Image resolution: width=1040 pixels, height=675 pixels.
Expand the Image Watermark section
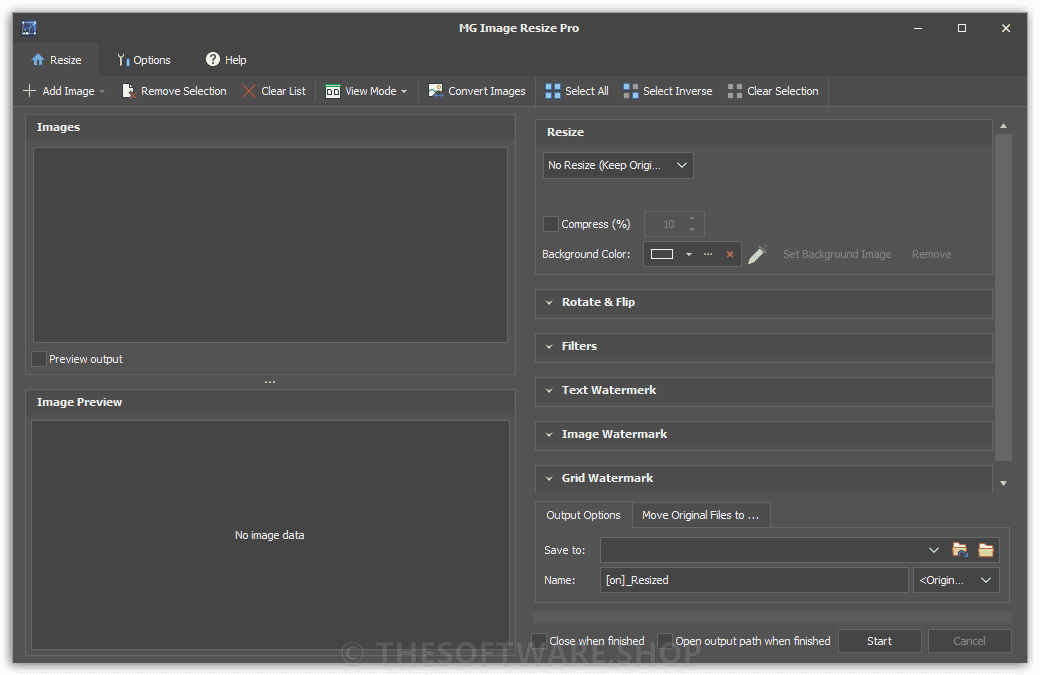[x=763, y=434]
